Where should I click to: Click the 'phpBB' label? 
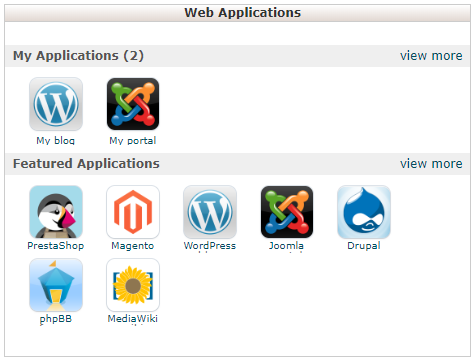[56, 319]
